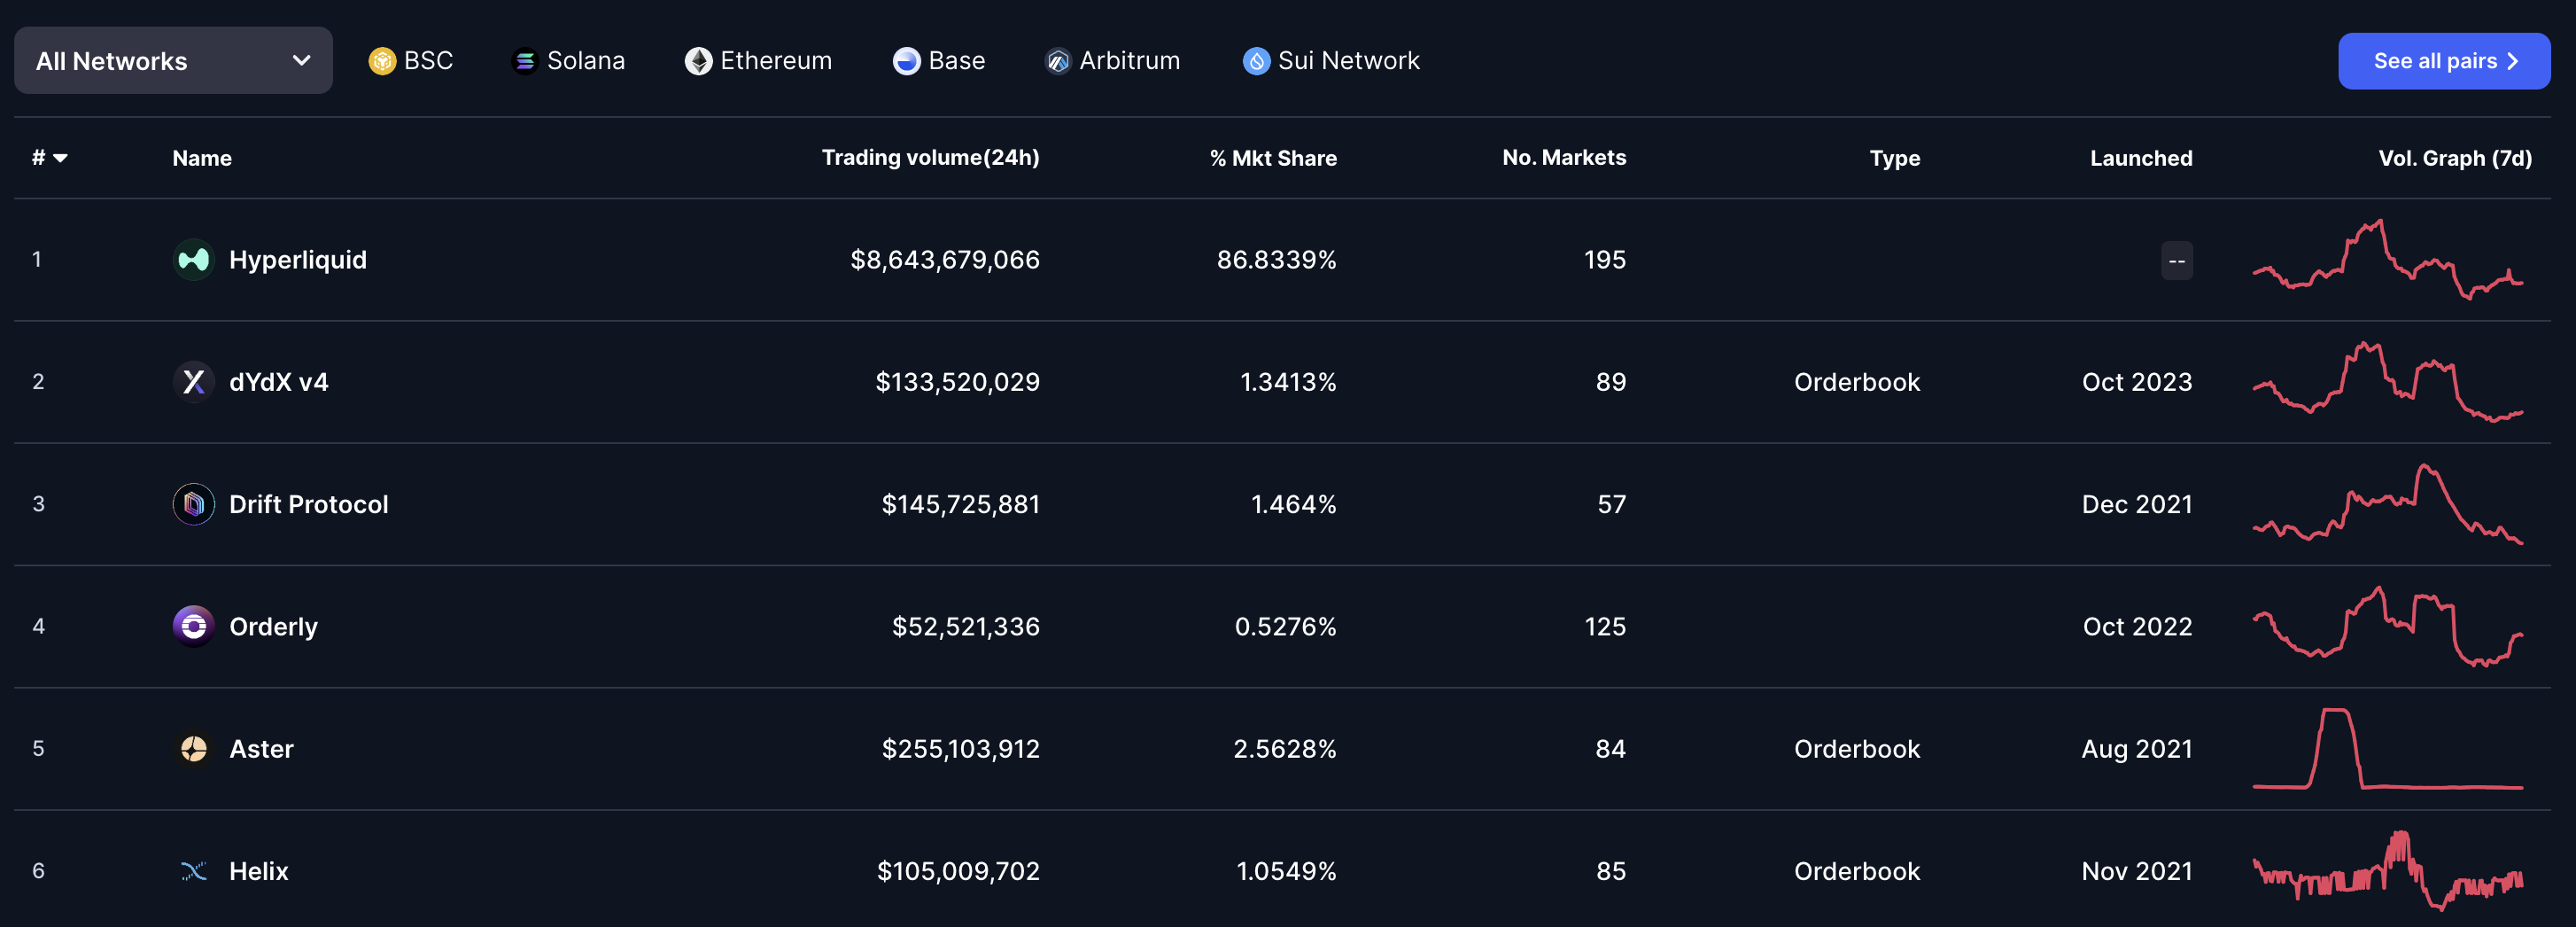Viewport: 2576px width, 927px height.
Task: Sort by Launched column header
Action: click(x=2140, y=158)
